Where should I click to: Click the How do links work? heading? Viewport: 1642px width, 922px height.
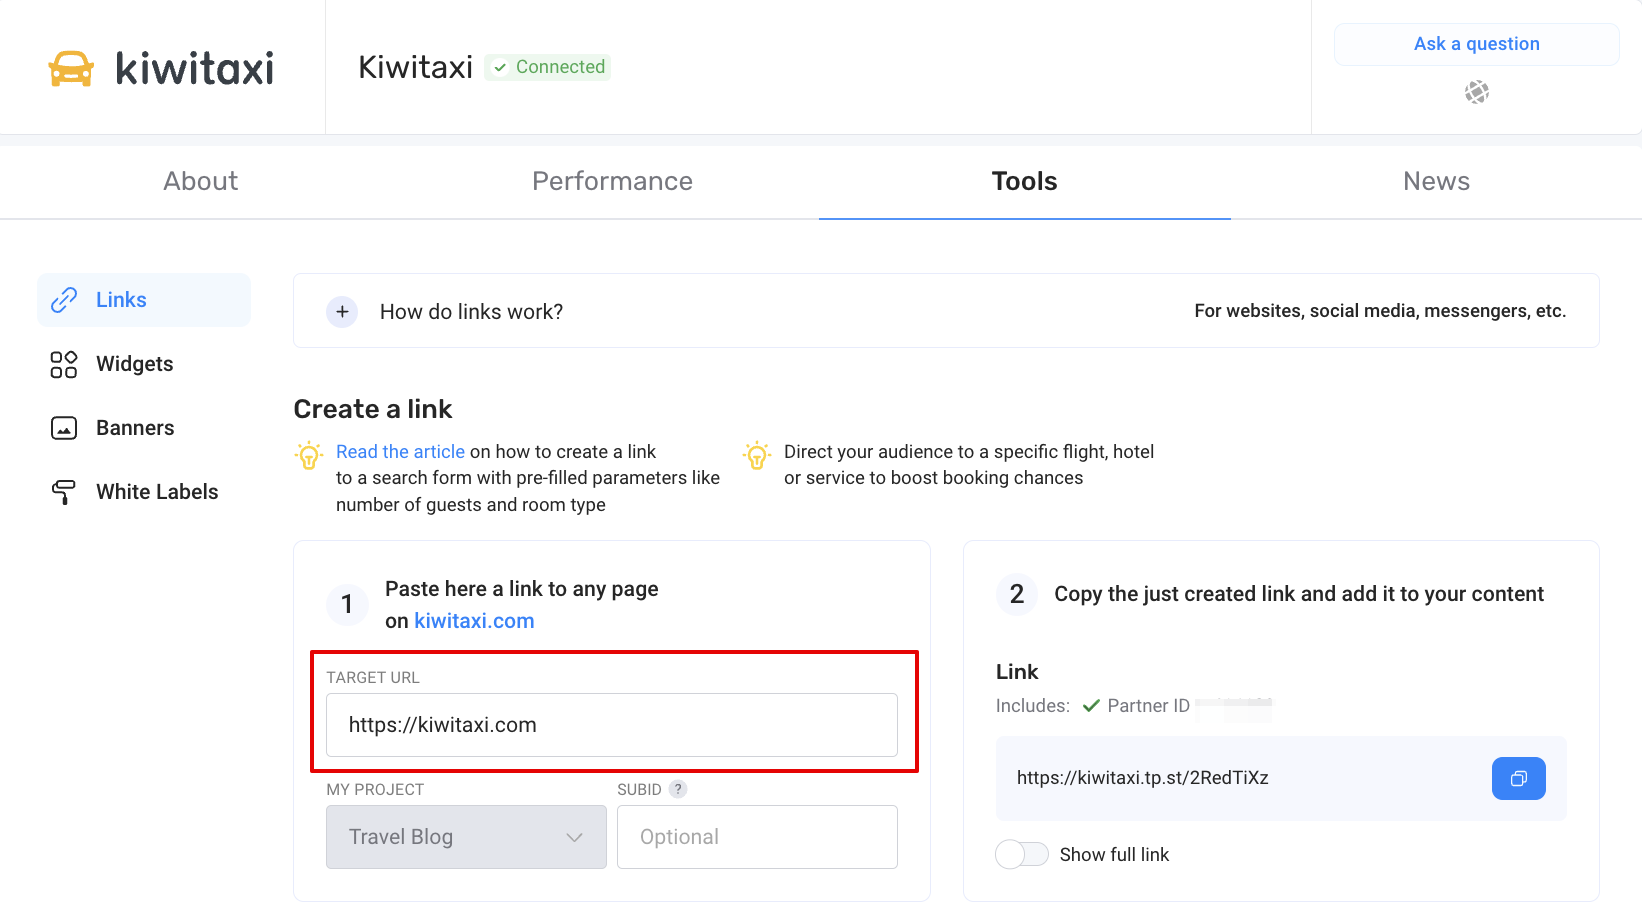(471, 312)
